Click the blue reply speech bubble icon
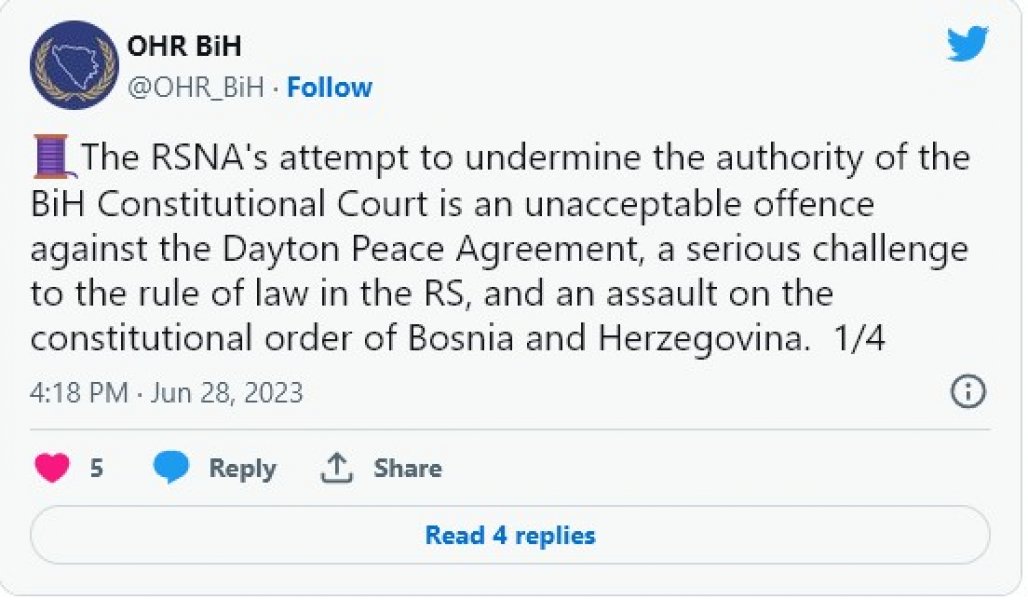 click(x=171, y=468)
